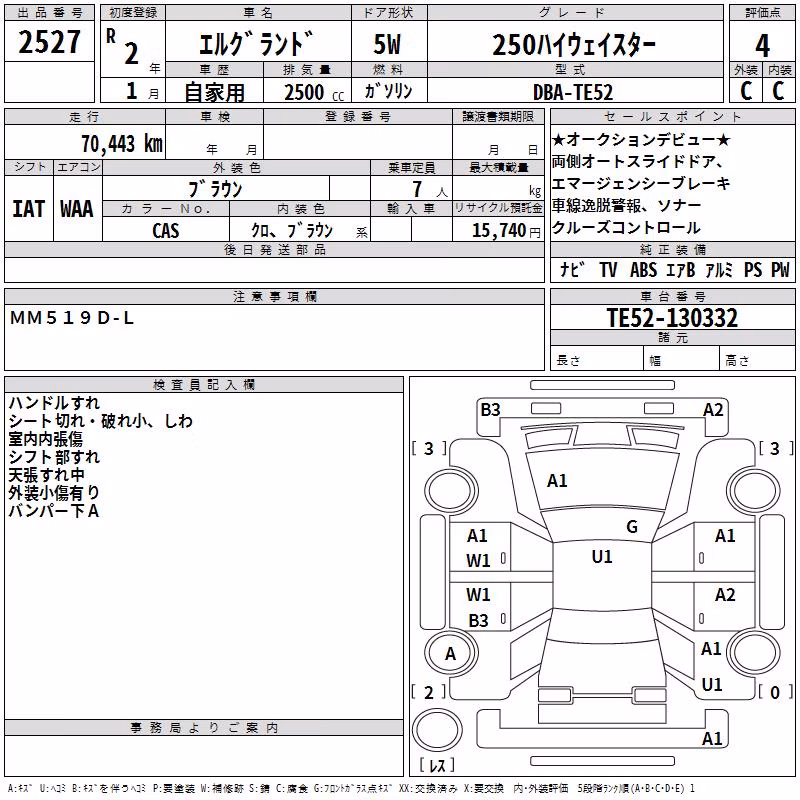The width and height of the screenshot is (800, 800).
Task: Select the fuel type ガソリン
Action: click(x=388, y=91)
